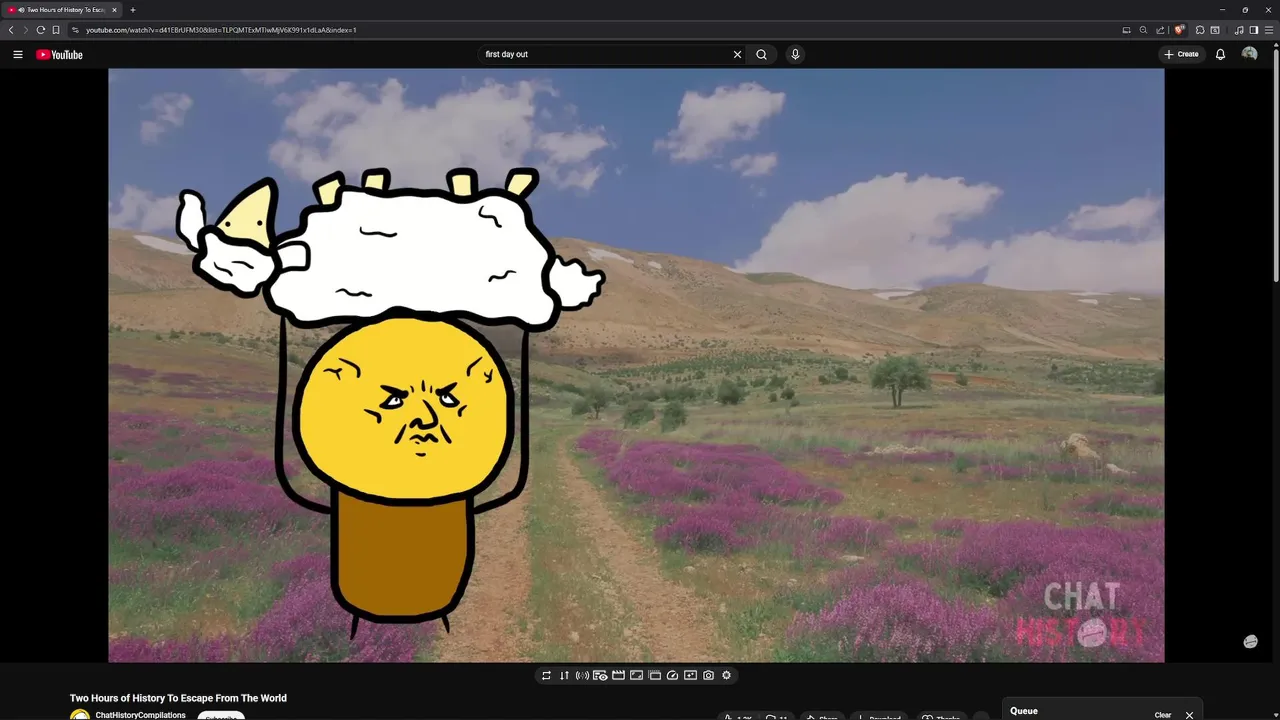This screenshot has width=1280, height=720.
Task: Open the browser main menu
Action: point(1269,30)
